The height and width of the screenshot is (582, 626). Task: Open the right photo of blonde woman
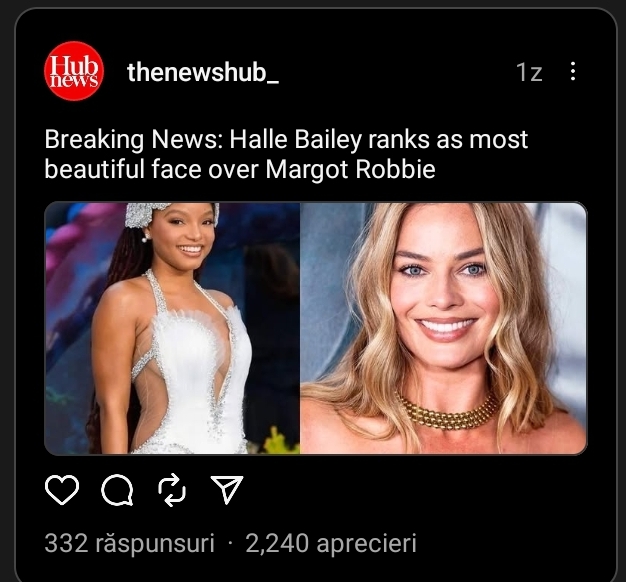tap(444, 328)
